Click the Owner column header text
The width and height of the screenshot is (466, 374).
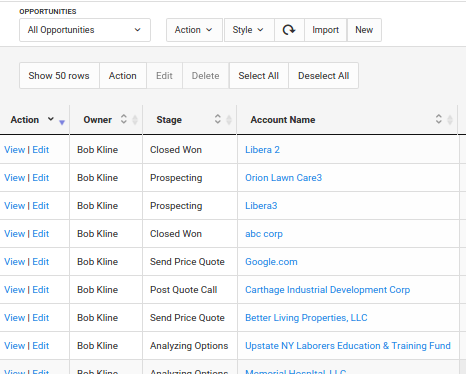coord(98,120)
